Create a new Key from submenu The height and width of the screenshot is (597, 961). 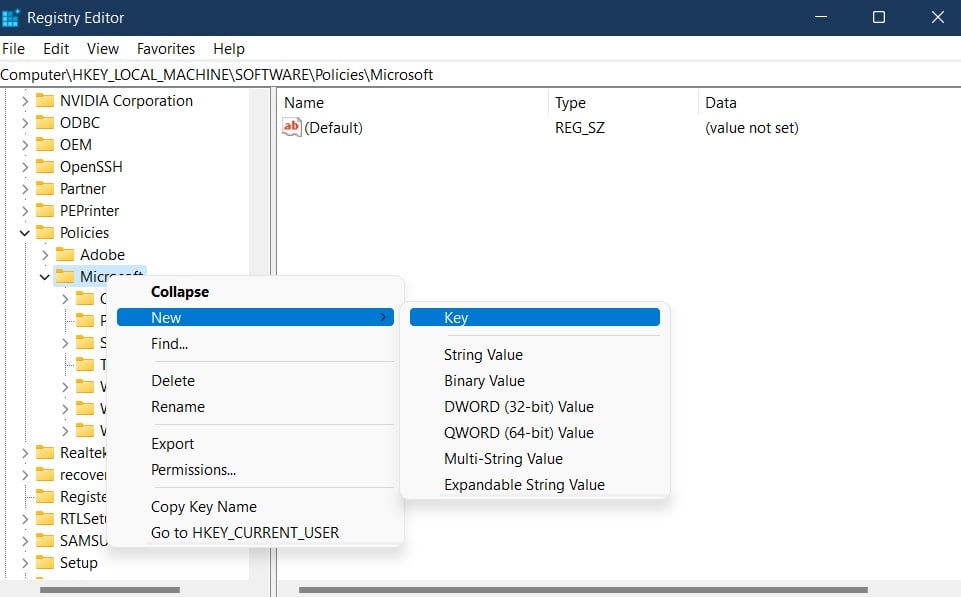(x=534, y=318)
